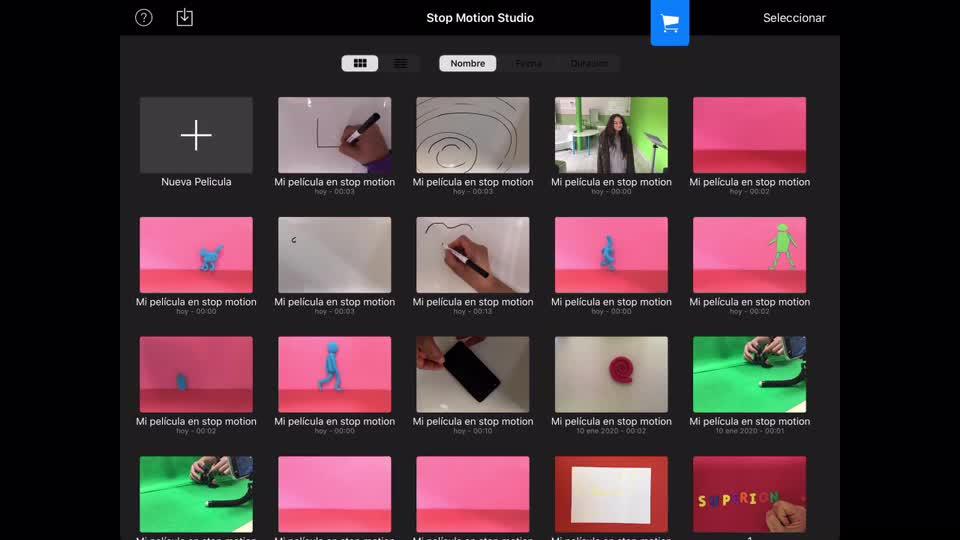
Task: Sort movies by Fecha
Action: pos(528,63)
